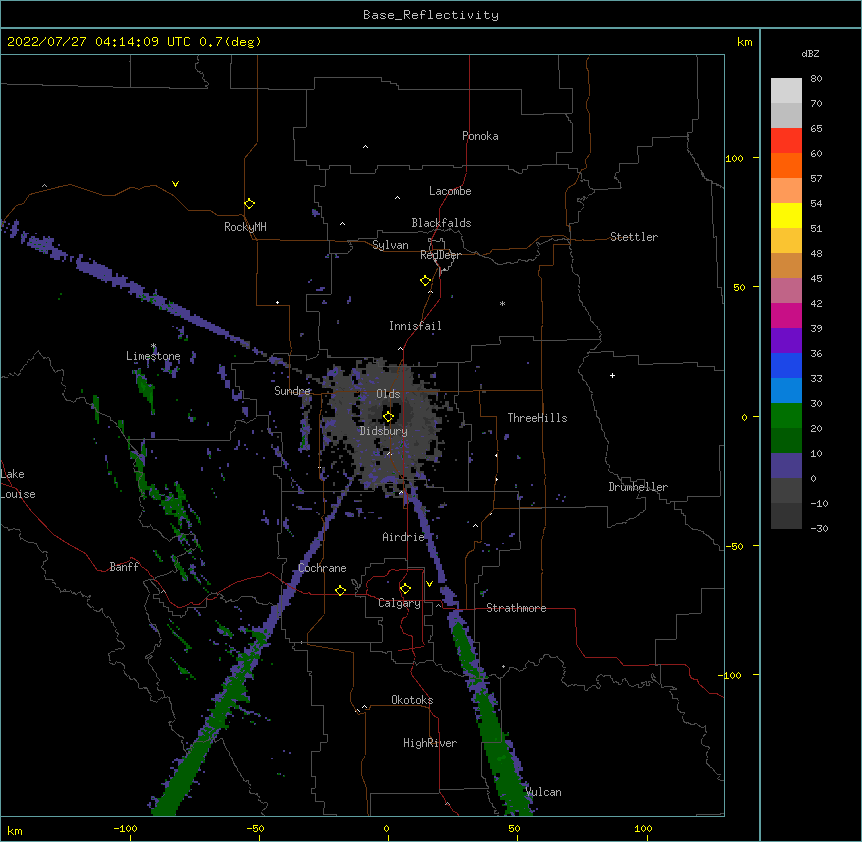Click the white asterisk marker above Limestone
The width and height of the screenshot is (862, 842).
pyautogui.click(x=153, y=346)
